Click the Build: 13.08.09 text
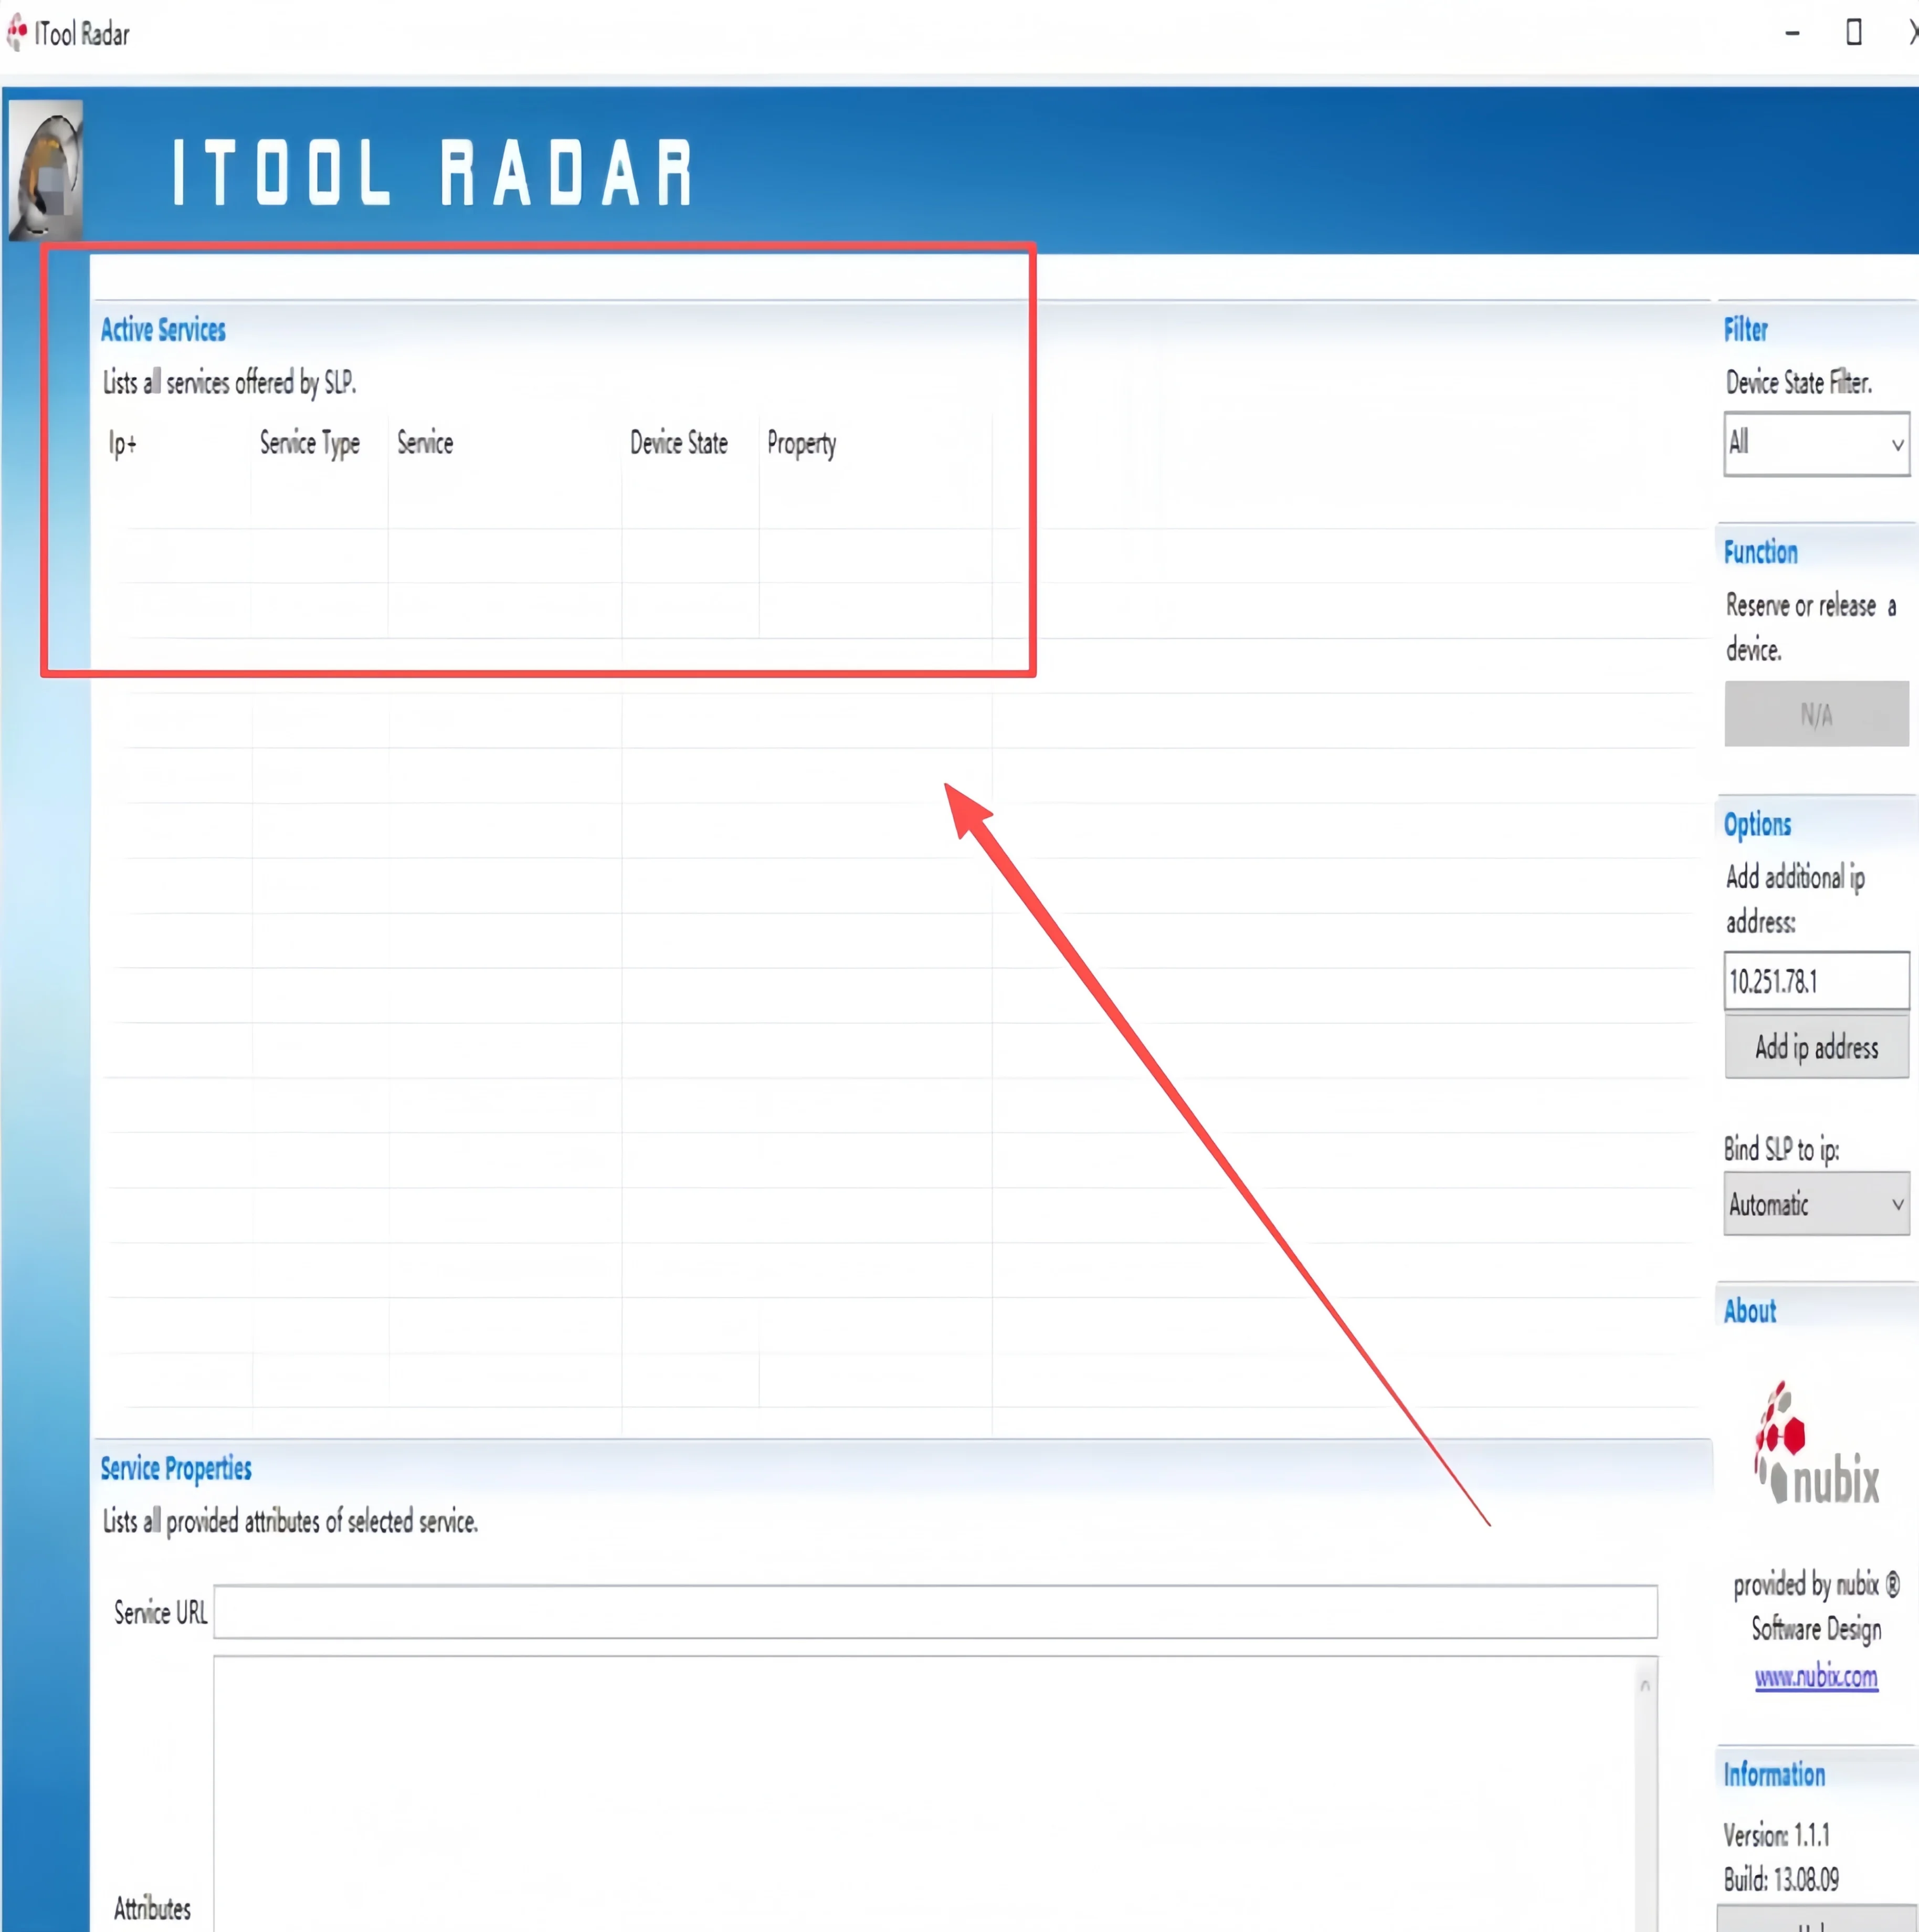Viewport: 1919px width, 1932px height. (1781, 1879)
